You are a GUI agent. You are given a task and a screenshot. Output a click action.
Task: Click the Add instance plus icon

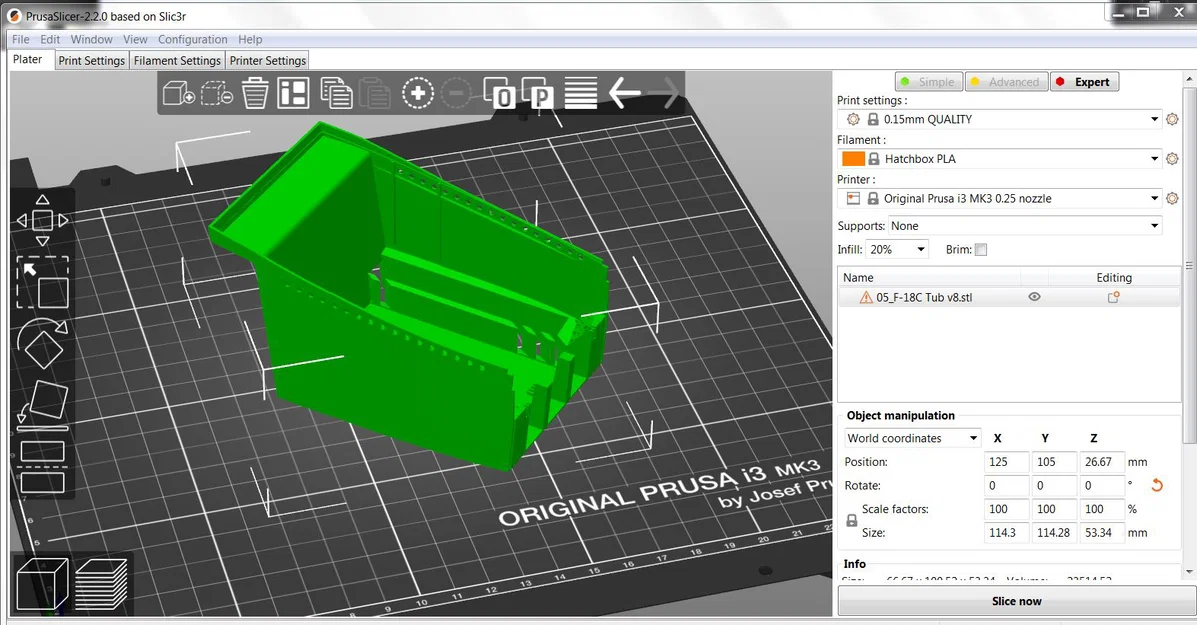(418, 93)
